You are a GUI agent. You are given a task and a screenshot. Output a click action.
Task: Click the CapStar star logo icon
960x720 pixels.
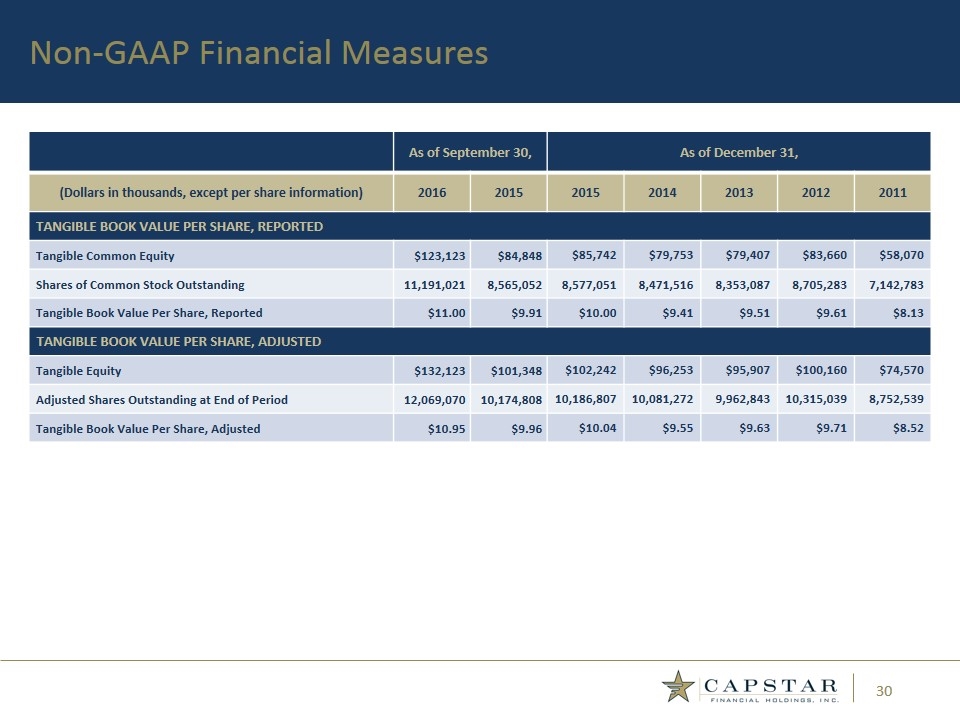click(x=680, y=688)
